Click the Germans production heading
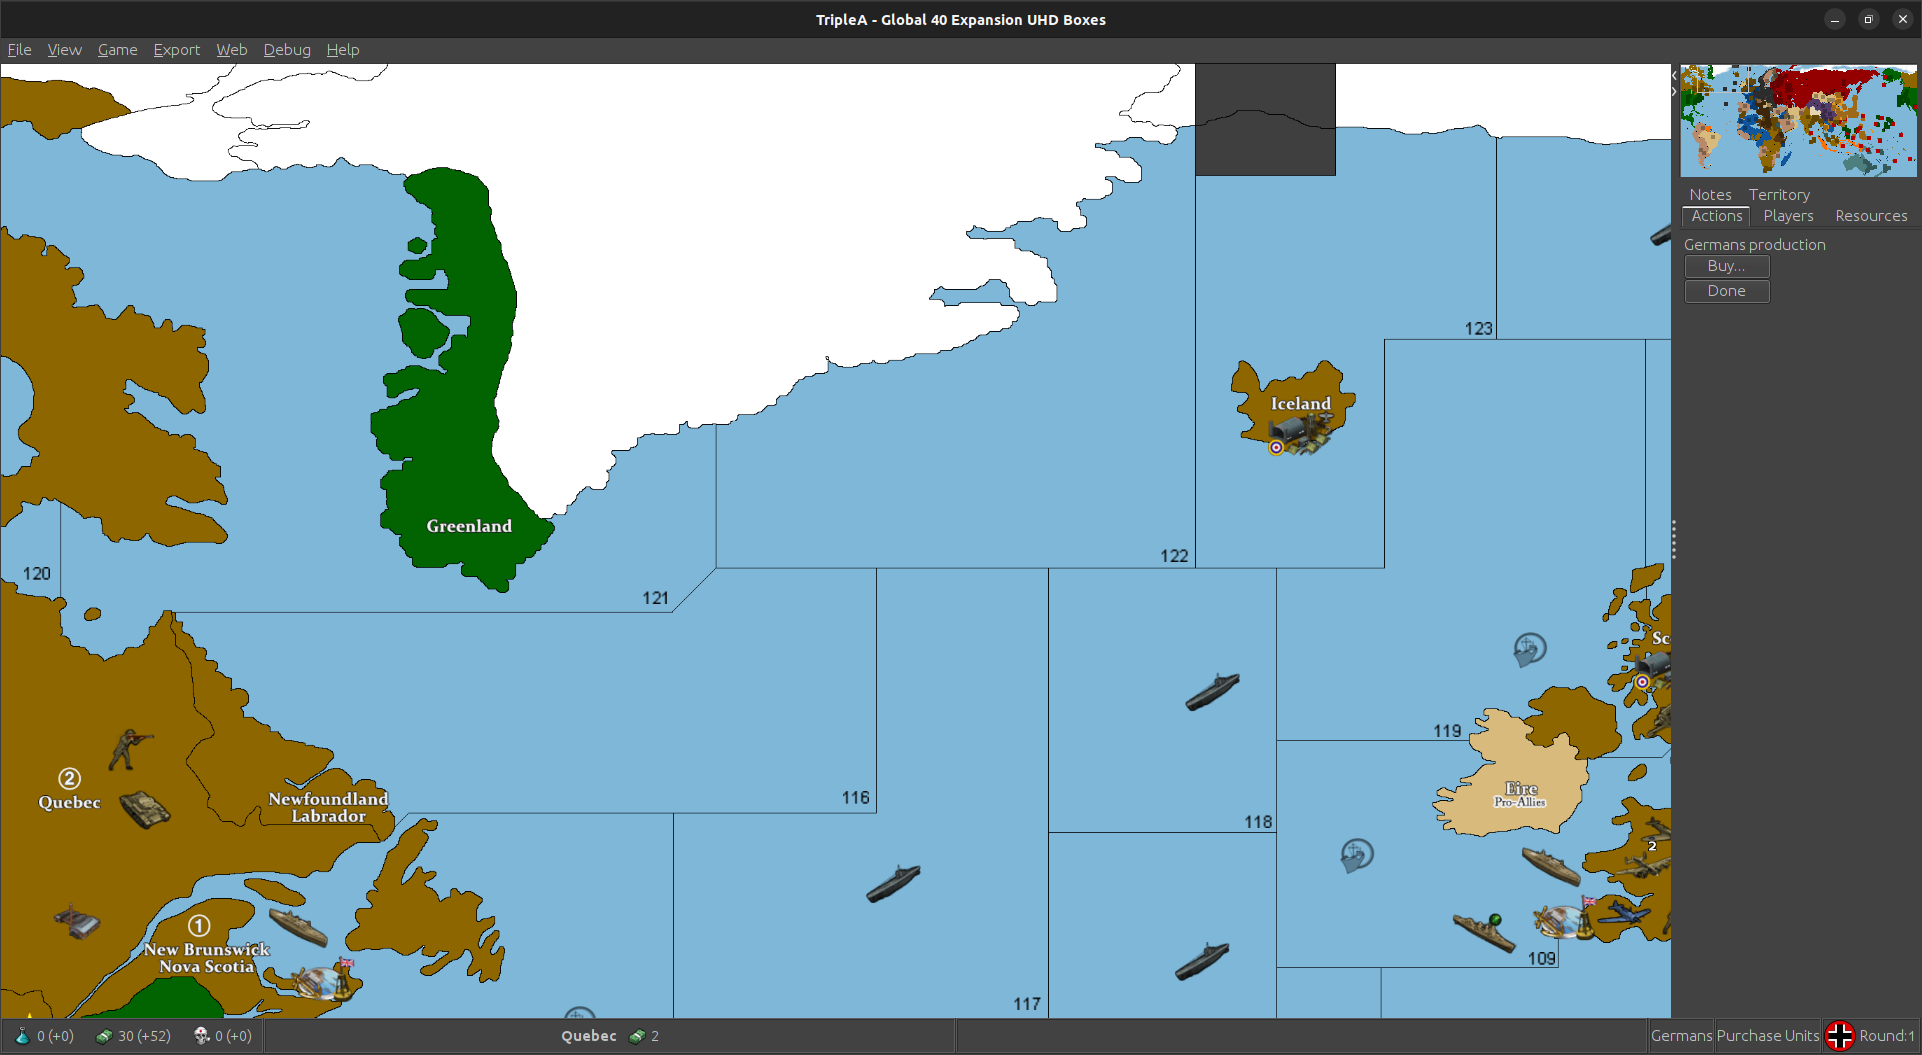This screenshot has height=1055, width=1922. point(1754,245)
